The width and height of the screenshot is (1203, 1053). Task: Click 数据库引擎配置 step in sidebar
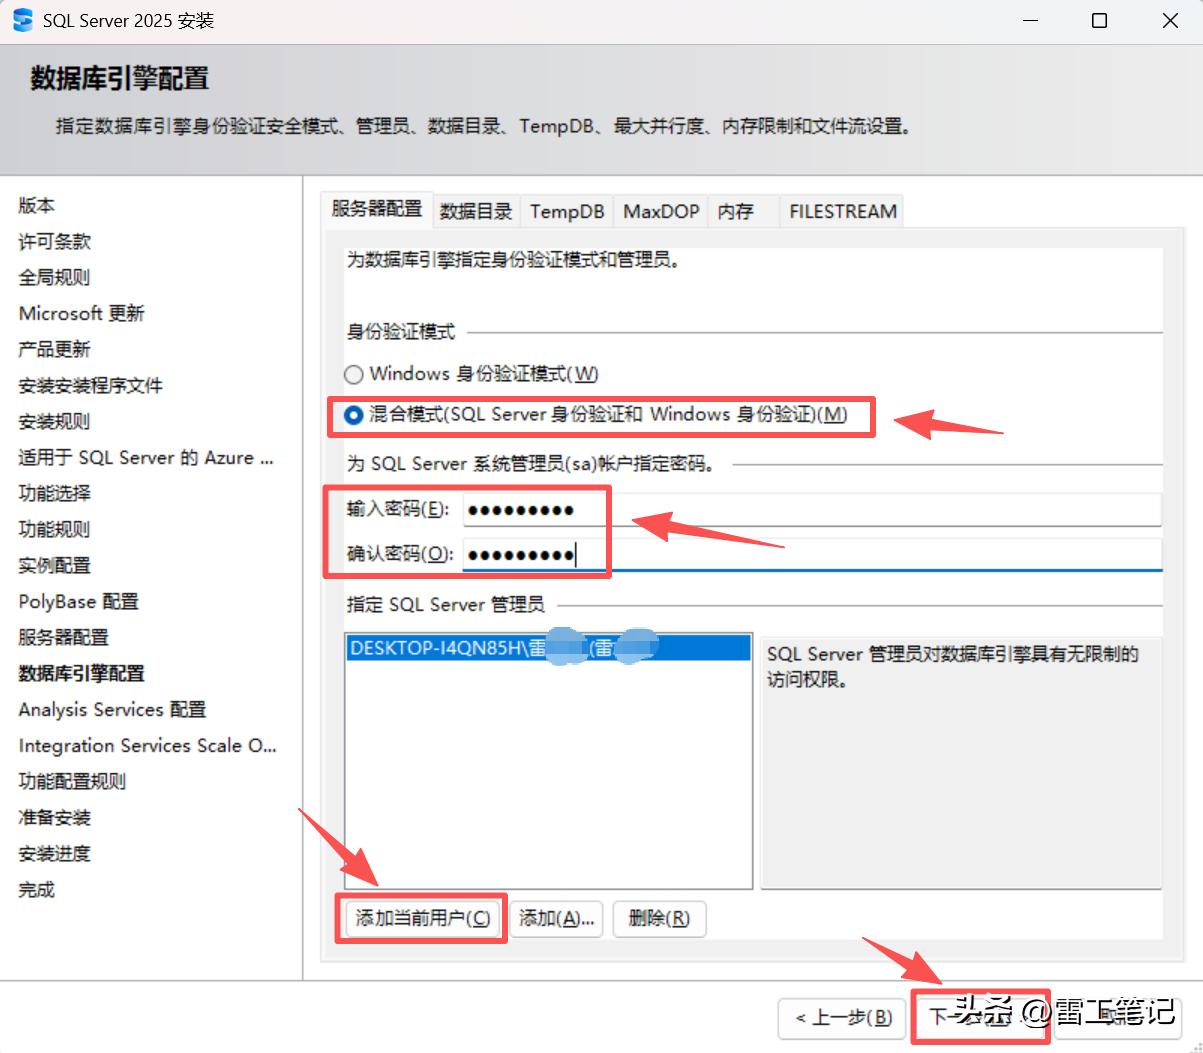[x=82, y=673]
